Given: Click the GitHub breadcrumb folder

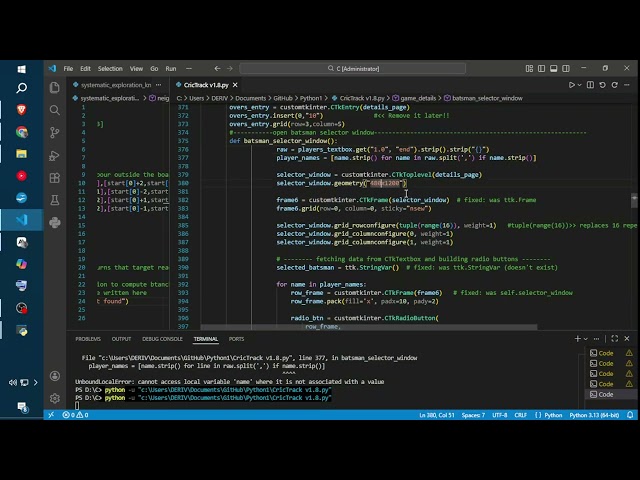Looking at the screenshot, I should click(283, 98).
